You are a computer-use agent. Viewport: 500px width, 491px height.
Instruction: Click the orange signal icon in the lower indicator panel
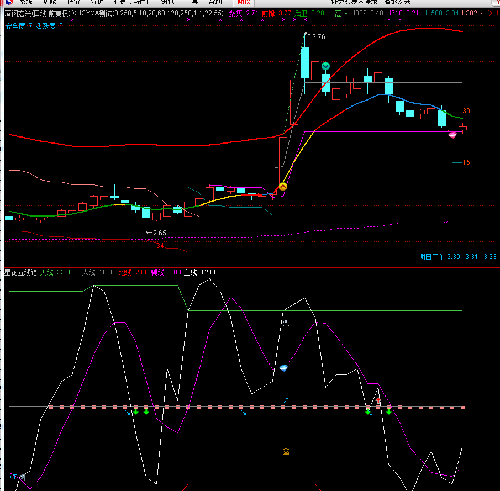[286, 452]
